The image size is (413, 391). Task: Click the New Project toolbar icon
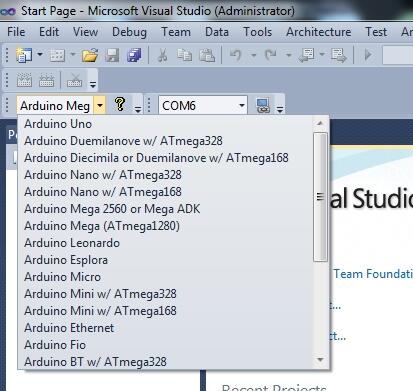(24, 55)
